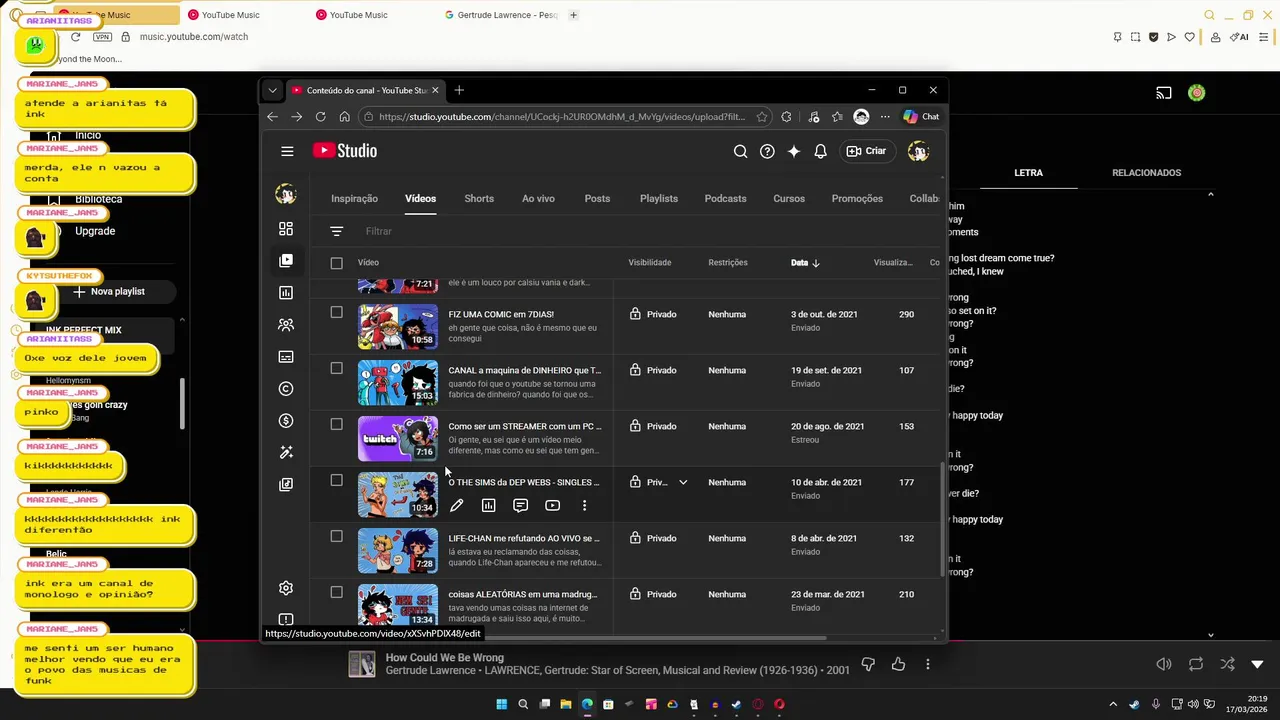Select RELACIONADOS tab in YouTube Music
Screen dimensions: 1280x720
pyautogui.click(x=1146, y=173)
